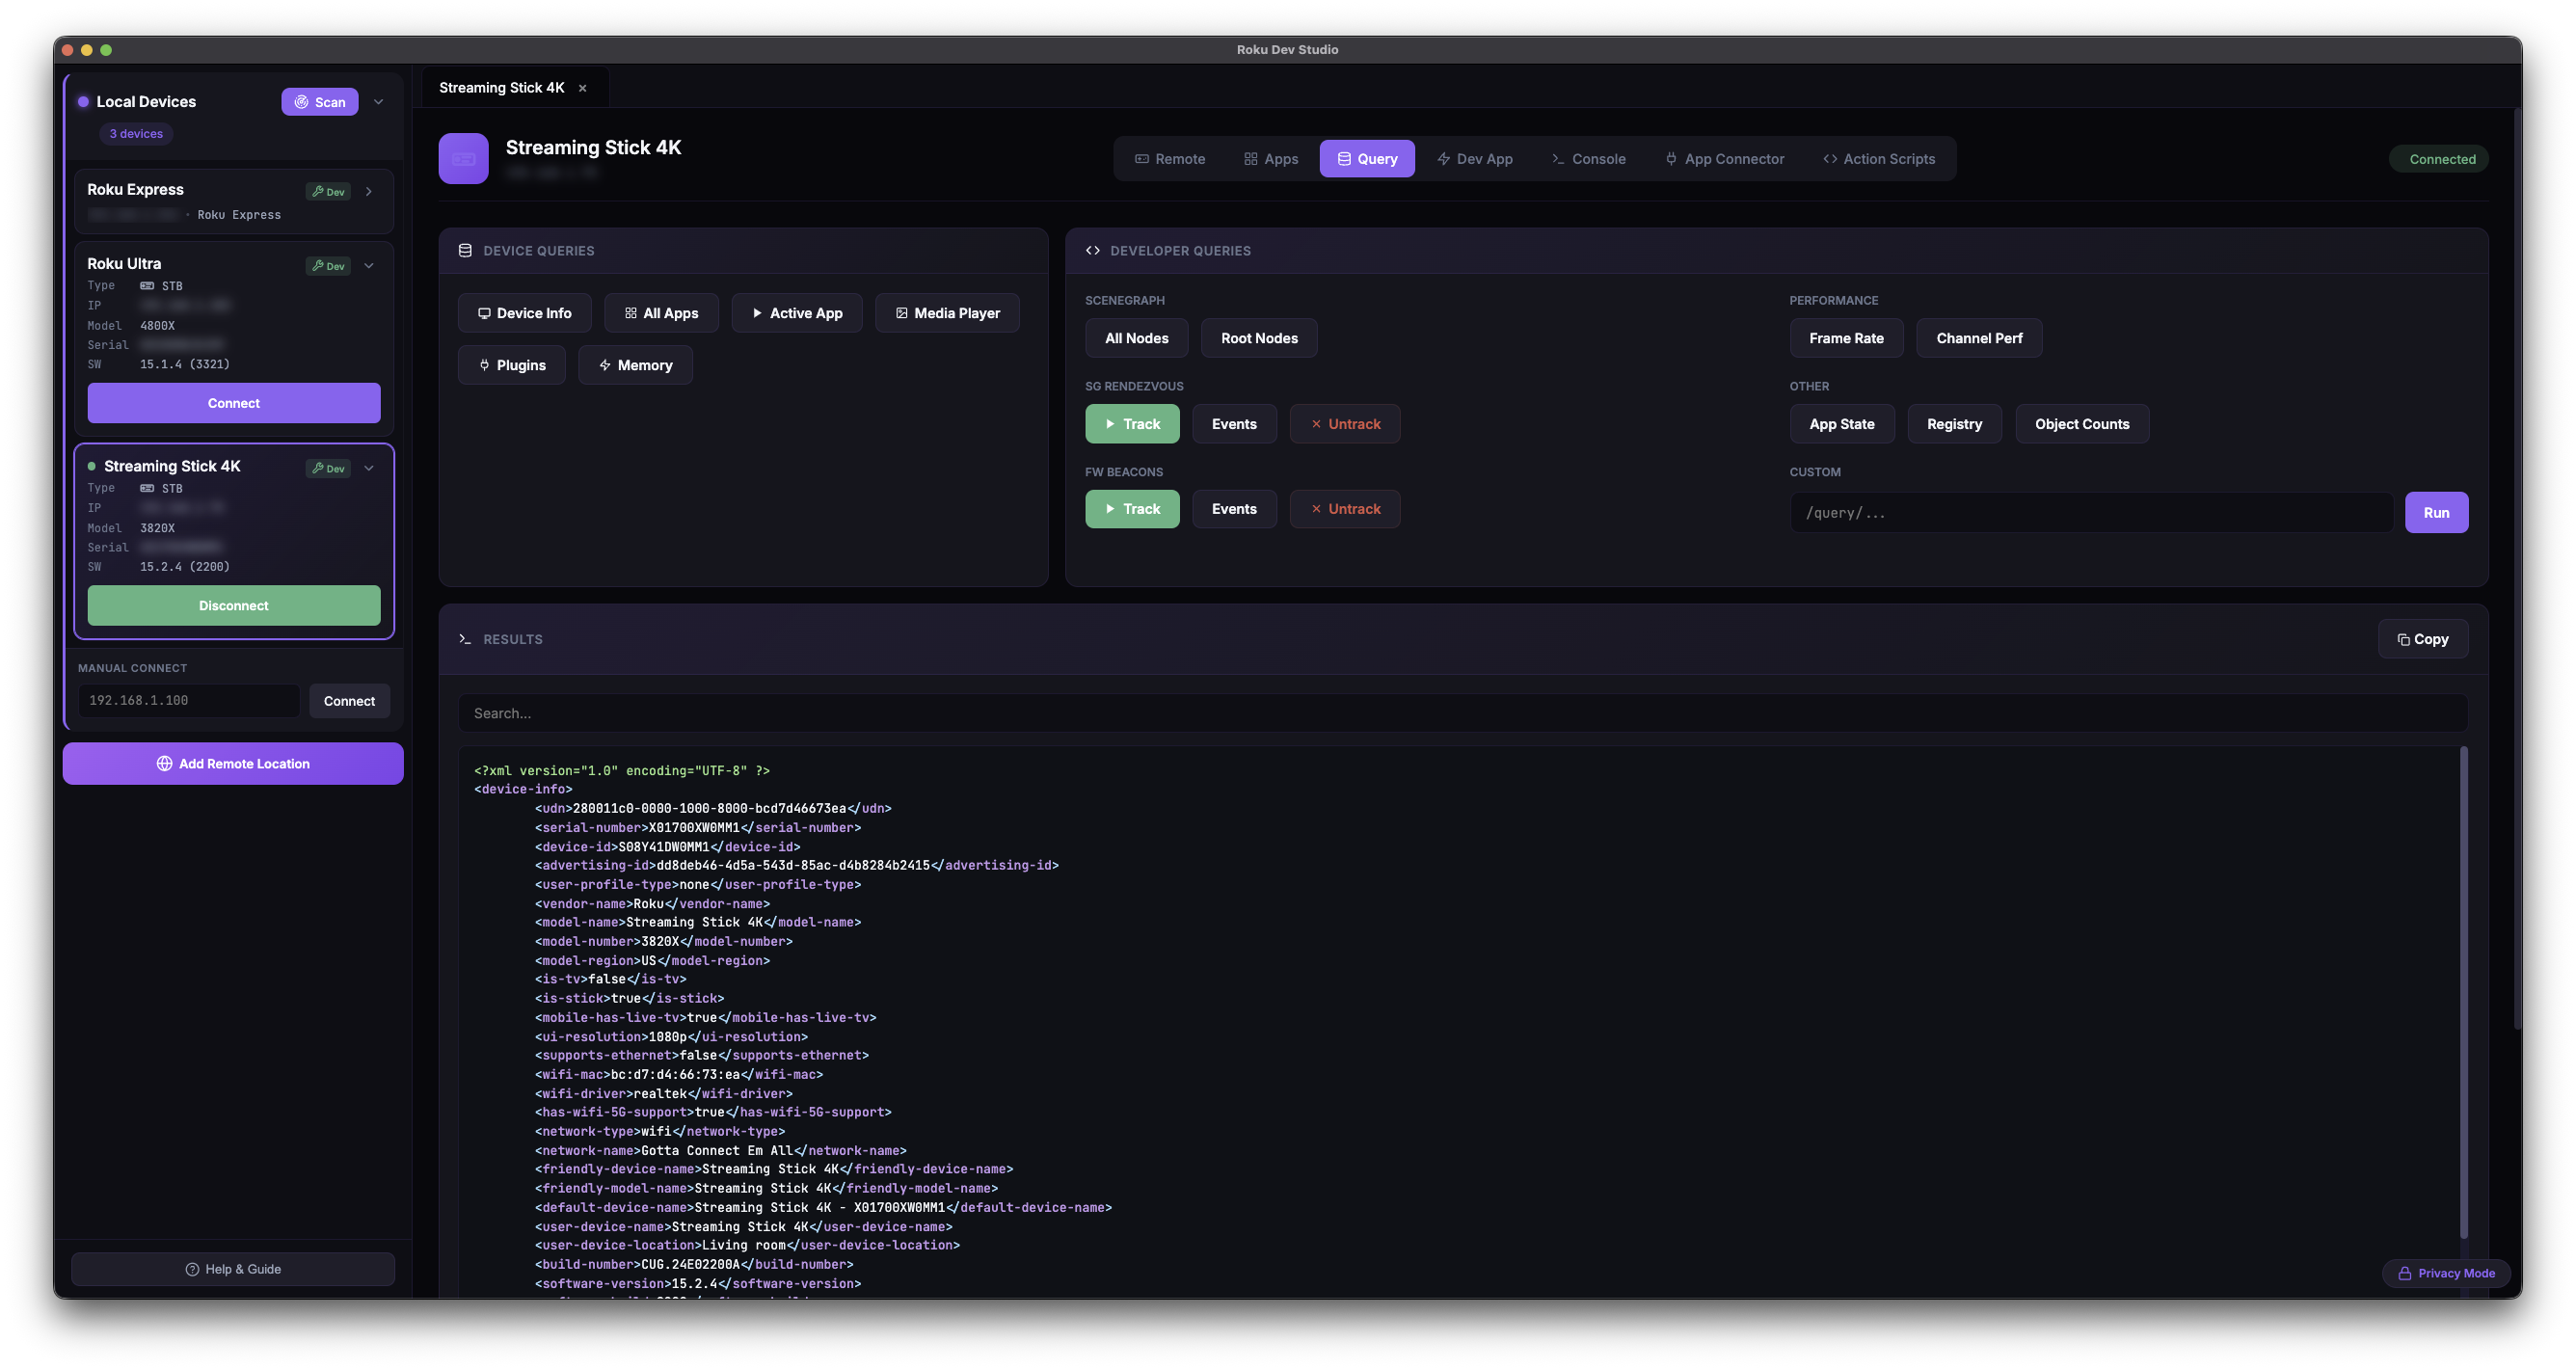Click the Results terminal prompt icon
Viewport: 2576px width, 1370px height.
[x=465, y=639]
